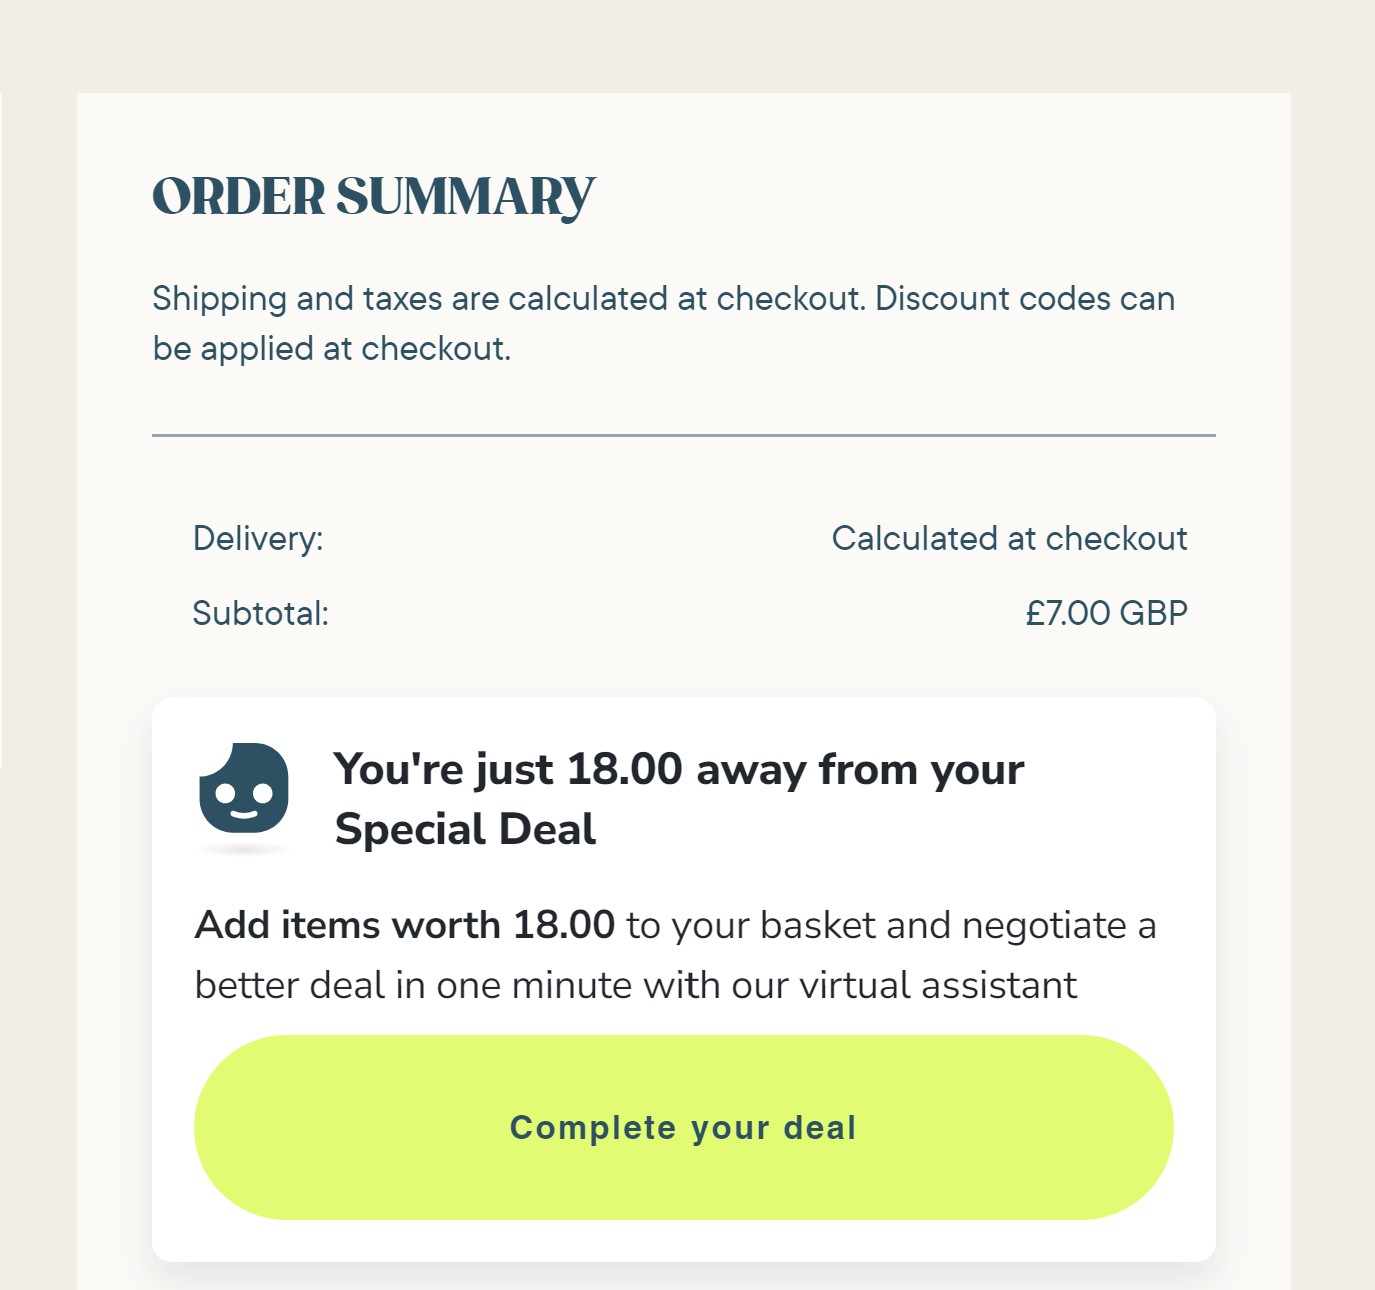Click the Complete your deal button
This screenshot has width=1375, height=1290.
[x=683, y=1127]
